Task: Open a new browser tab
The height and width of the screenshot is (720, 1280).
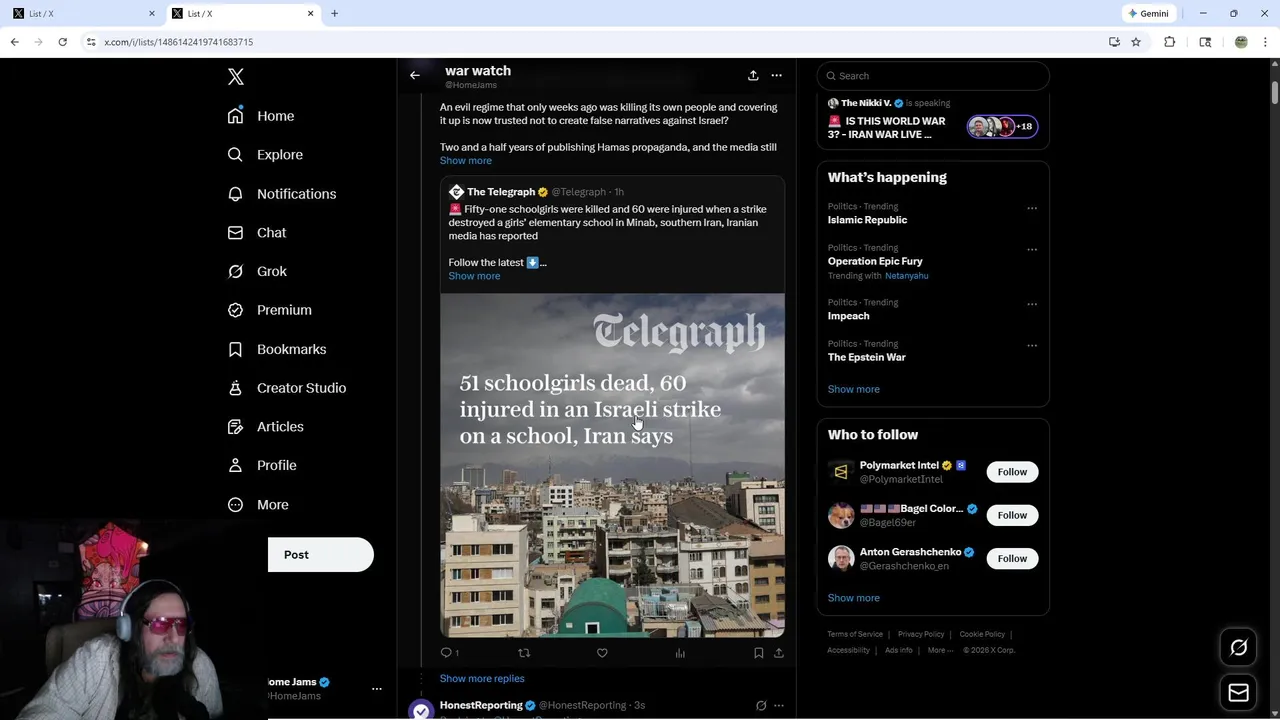Action: [334, 14]
